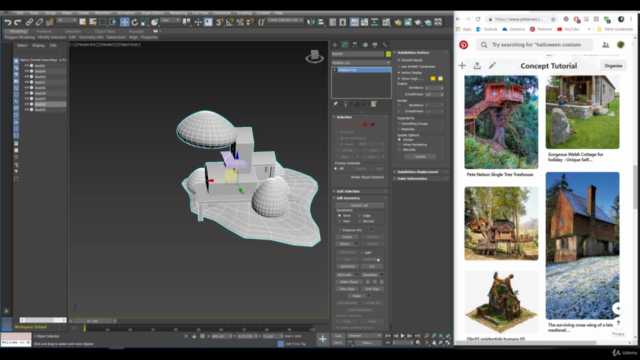Click Zoom Extents viewport navigation icon

pyautogui.click(x=440, y=336)
